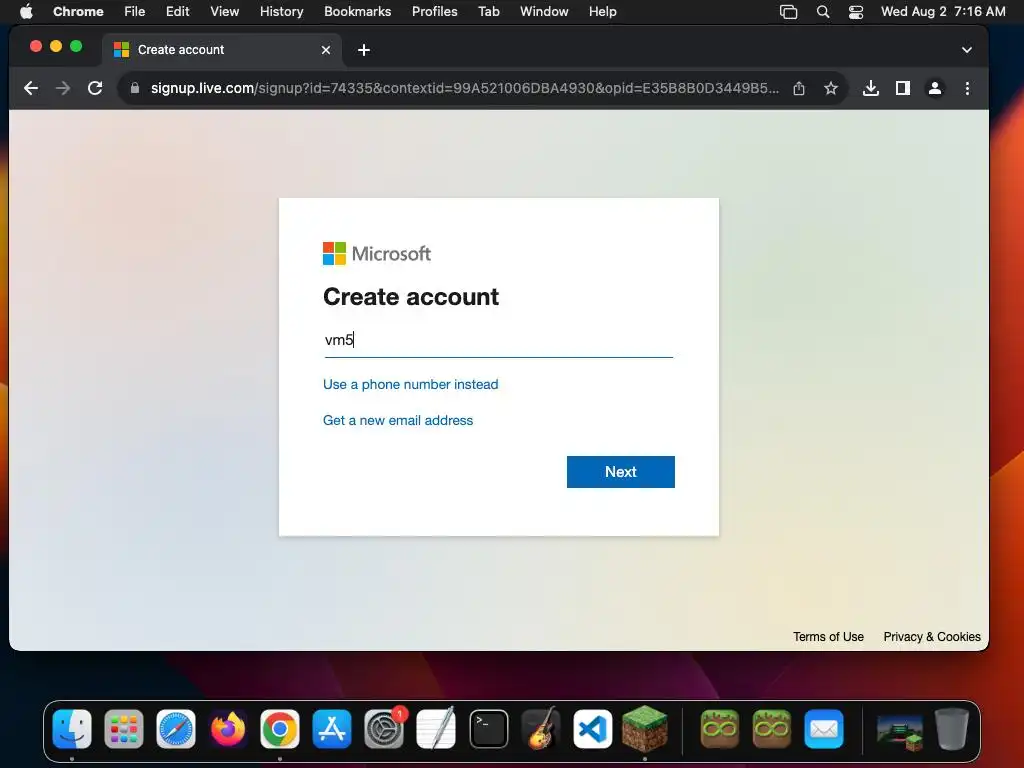Viewport: 1024px width, 768px height.
Task: Open Minecraft grass block from the Dock
Action: click(645, 729)
